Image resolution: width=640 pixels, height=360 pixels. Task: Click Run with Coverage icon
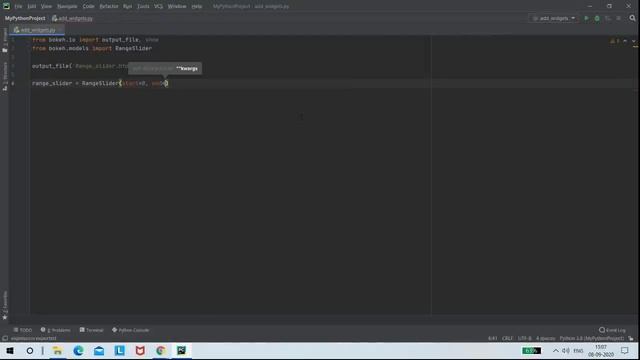click(608, 18)
